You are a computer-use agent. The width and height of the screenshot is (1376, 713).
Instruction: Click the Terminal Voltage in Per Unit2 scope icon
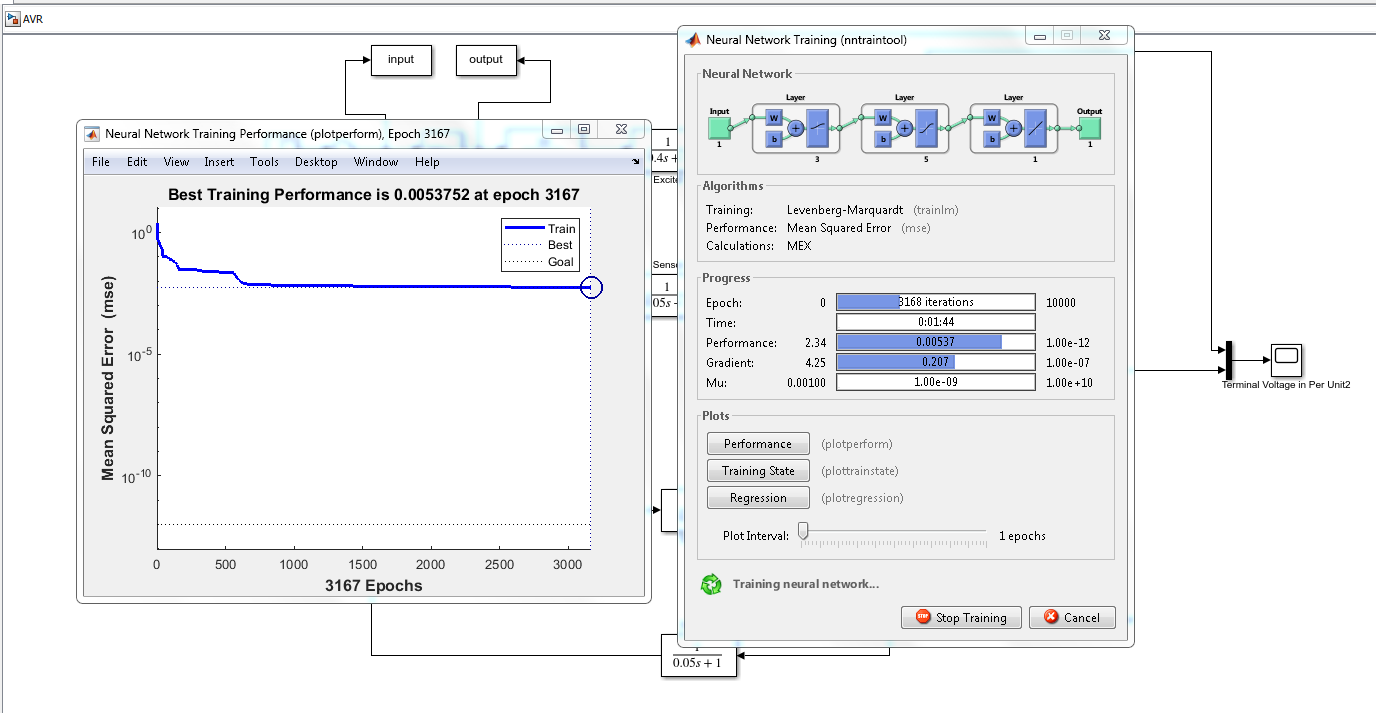pyautogui.click(x=1284, y=360)
